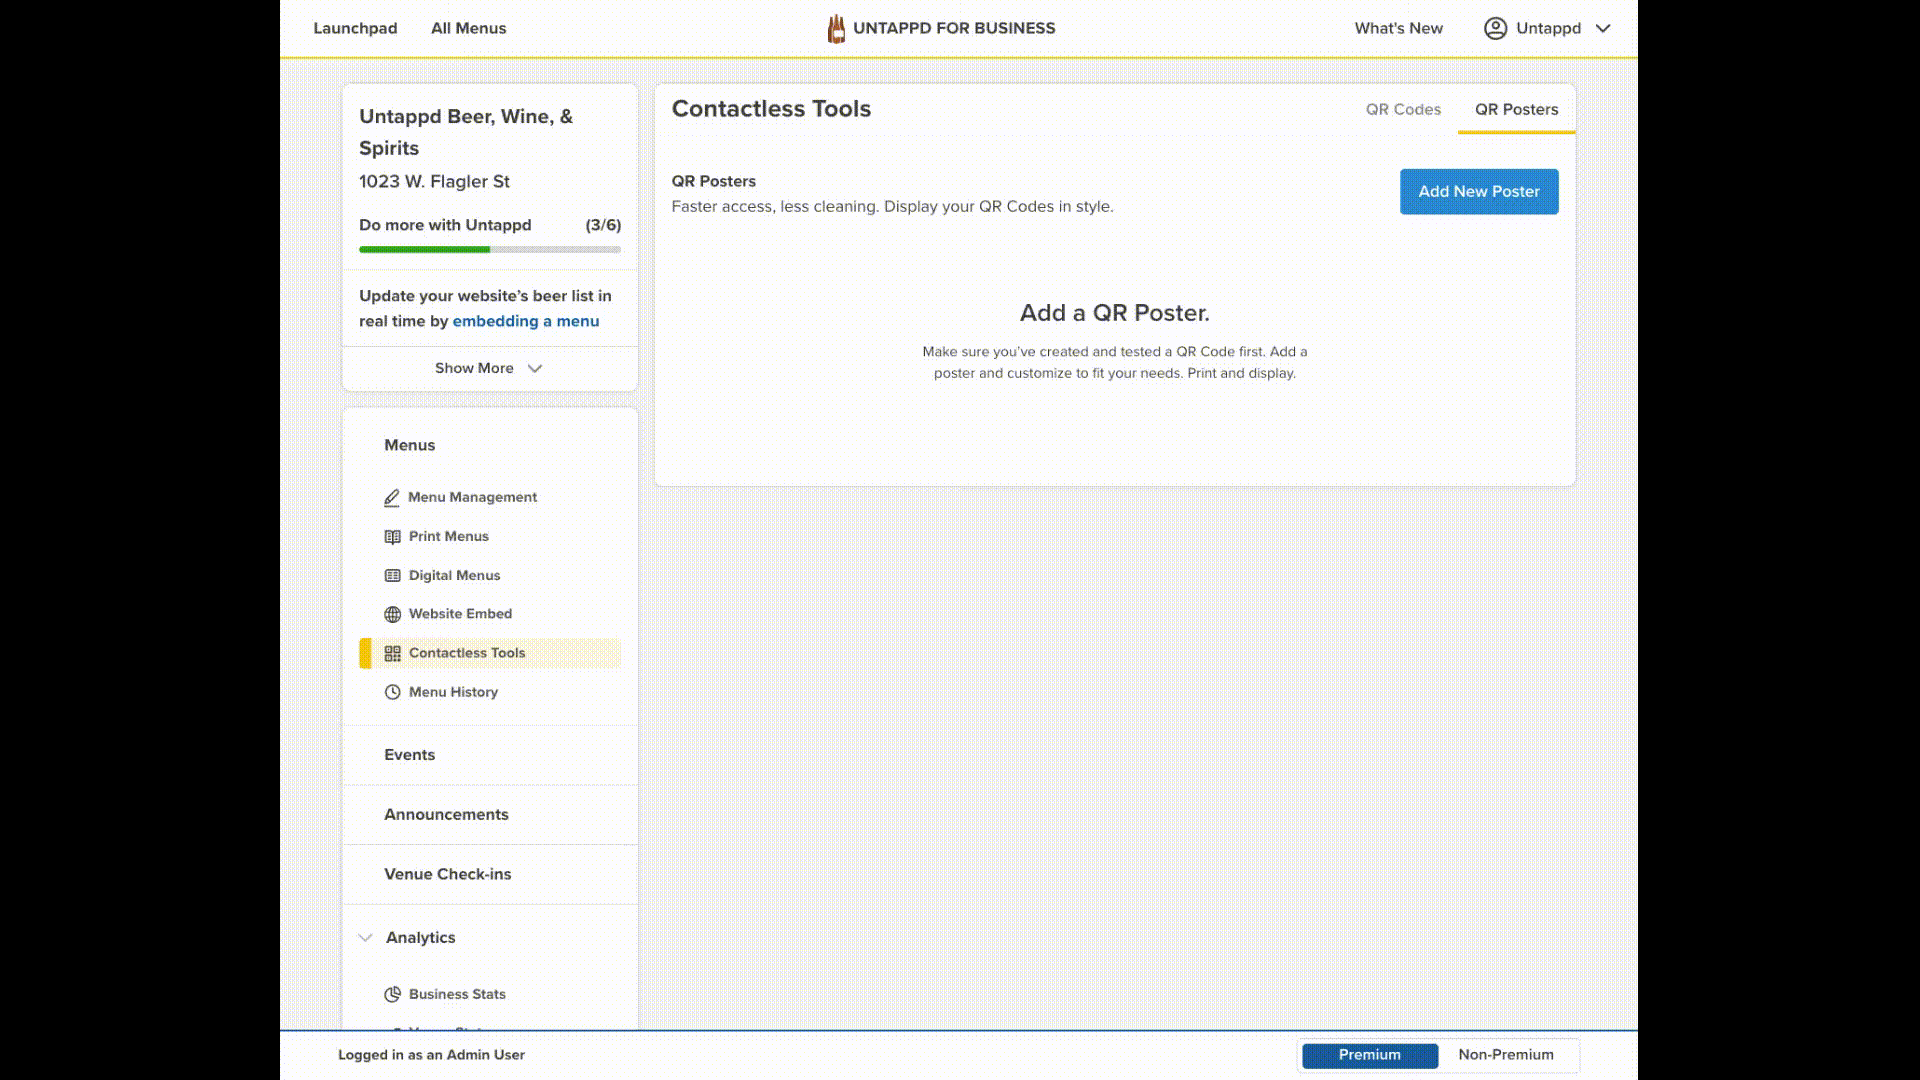Switch to the QR Codes tab
1920x1080 pixels.
pyautogui.click(x=1403, y=110)
